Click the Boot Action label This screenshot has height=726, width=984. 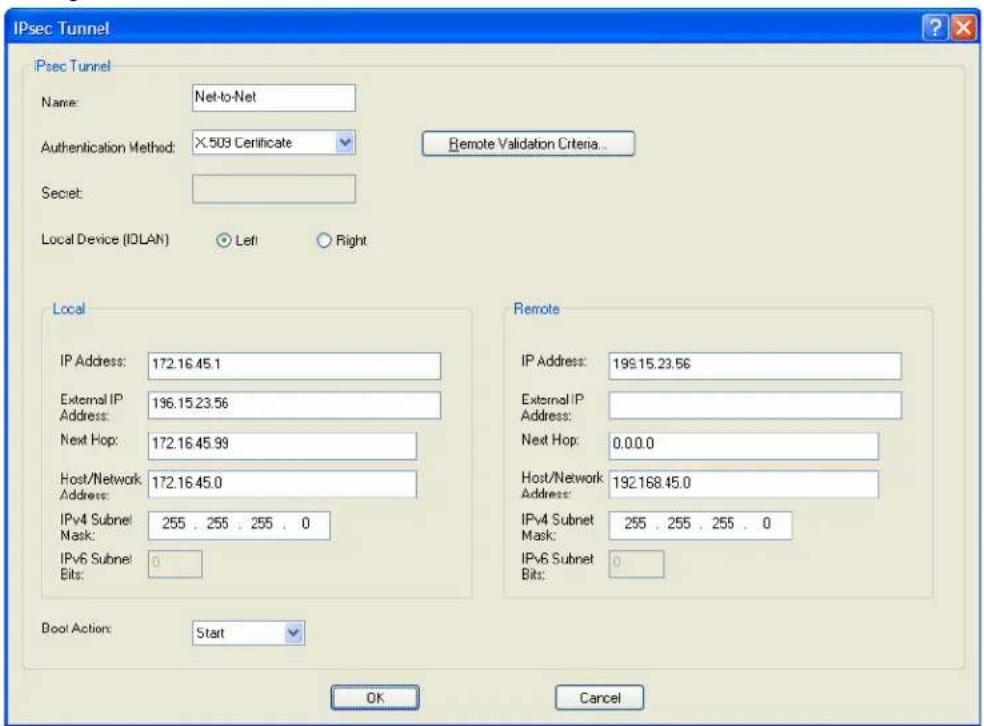pyautogui.click(x=77, y=628)
